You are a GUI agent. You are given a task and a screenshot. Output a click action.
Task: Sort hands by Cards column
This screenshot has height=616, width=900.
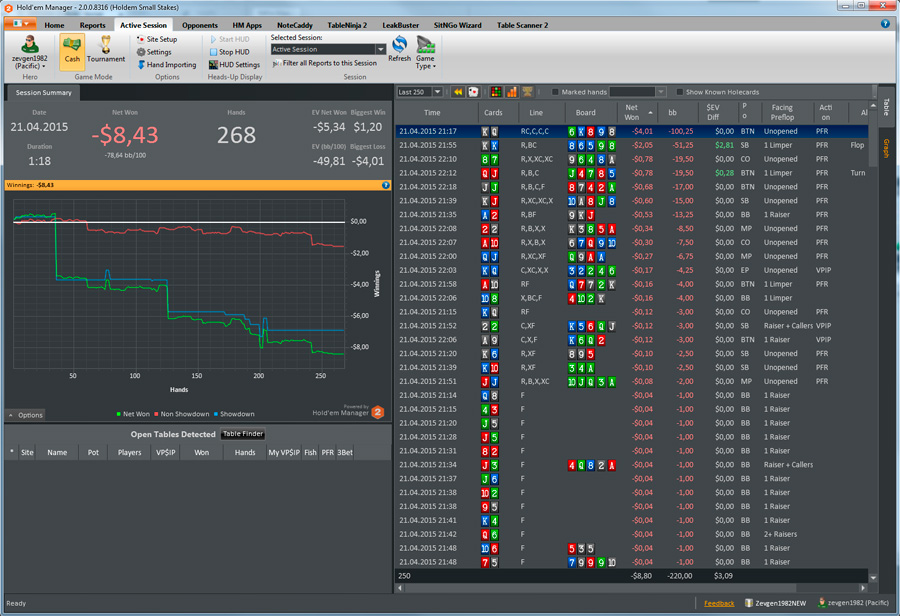tap(493, 113)
